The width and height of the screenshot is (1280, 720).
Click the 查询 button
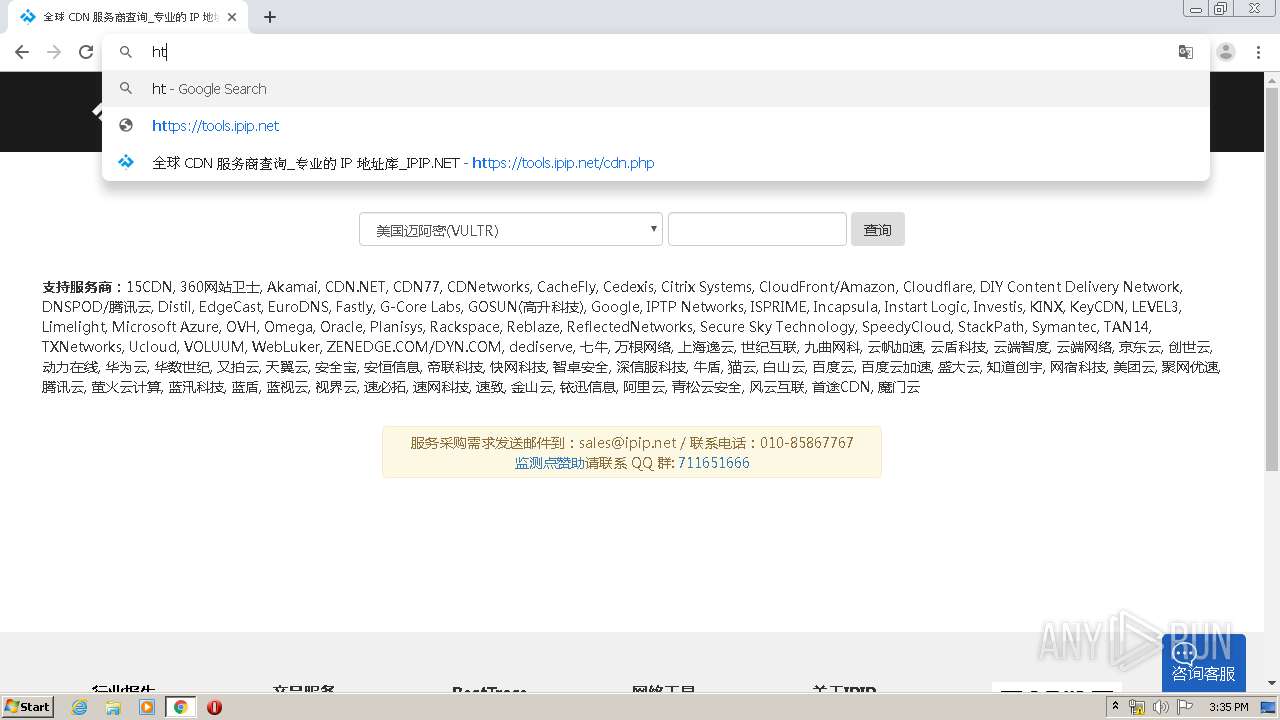878,229
